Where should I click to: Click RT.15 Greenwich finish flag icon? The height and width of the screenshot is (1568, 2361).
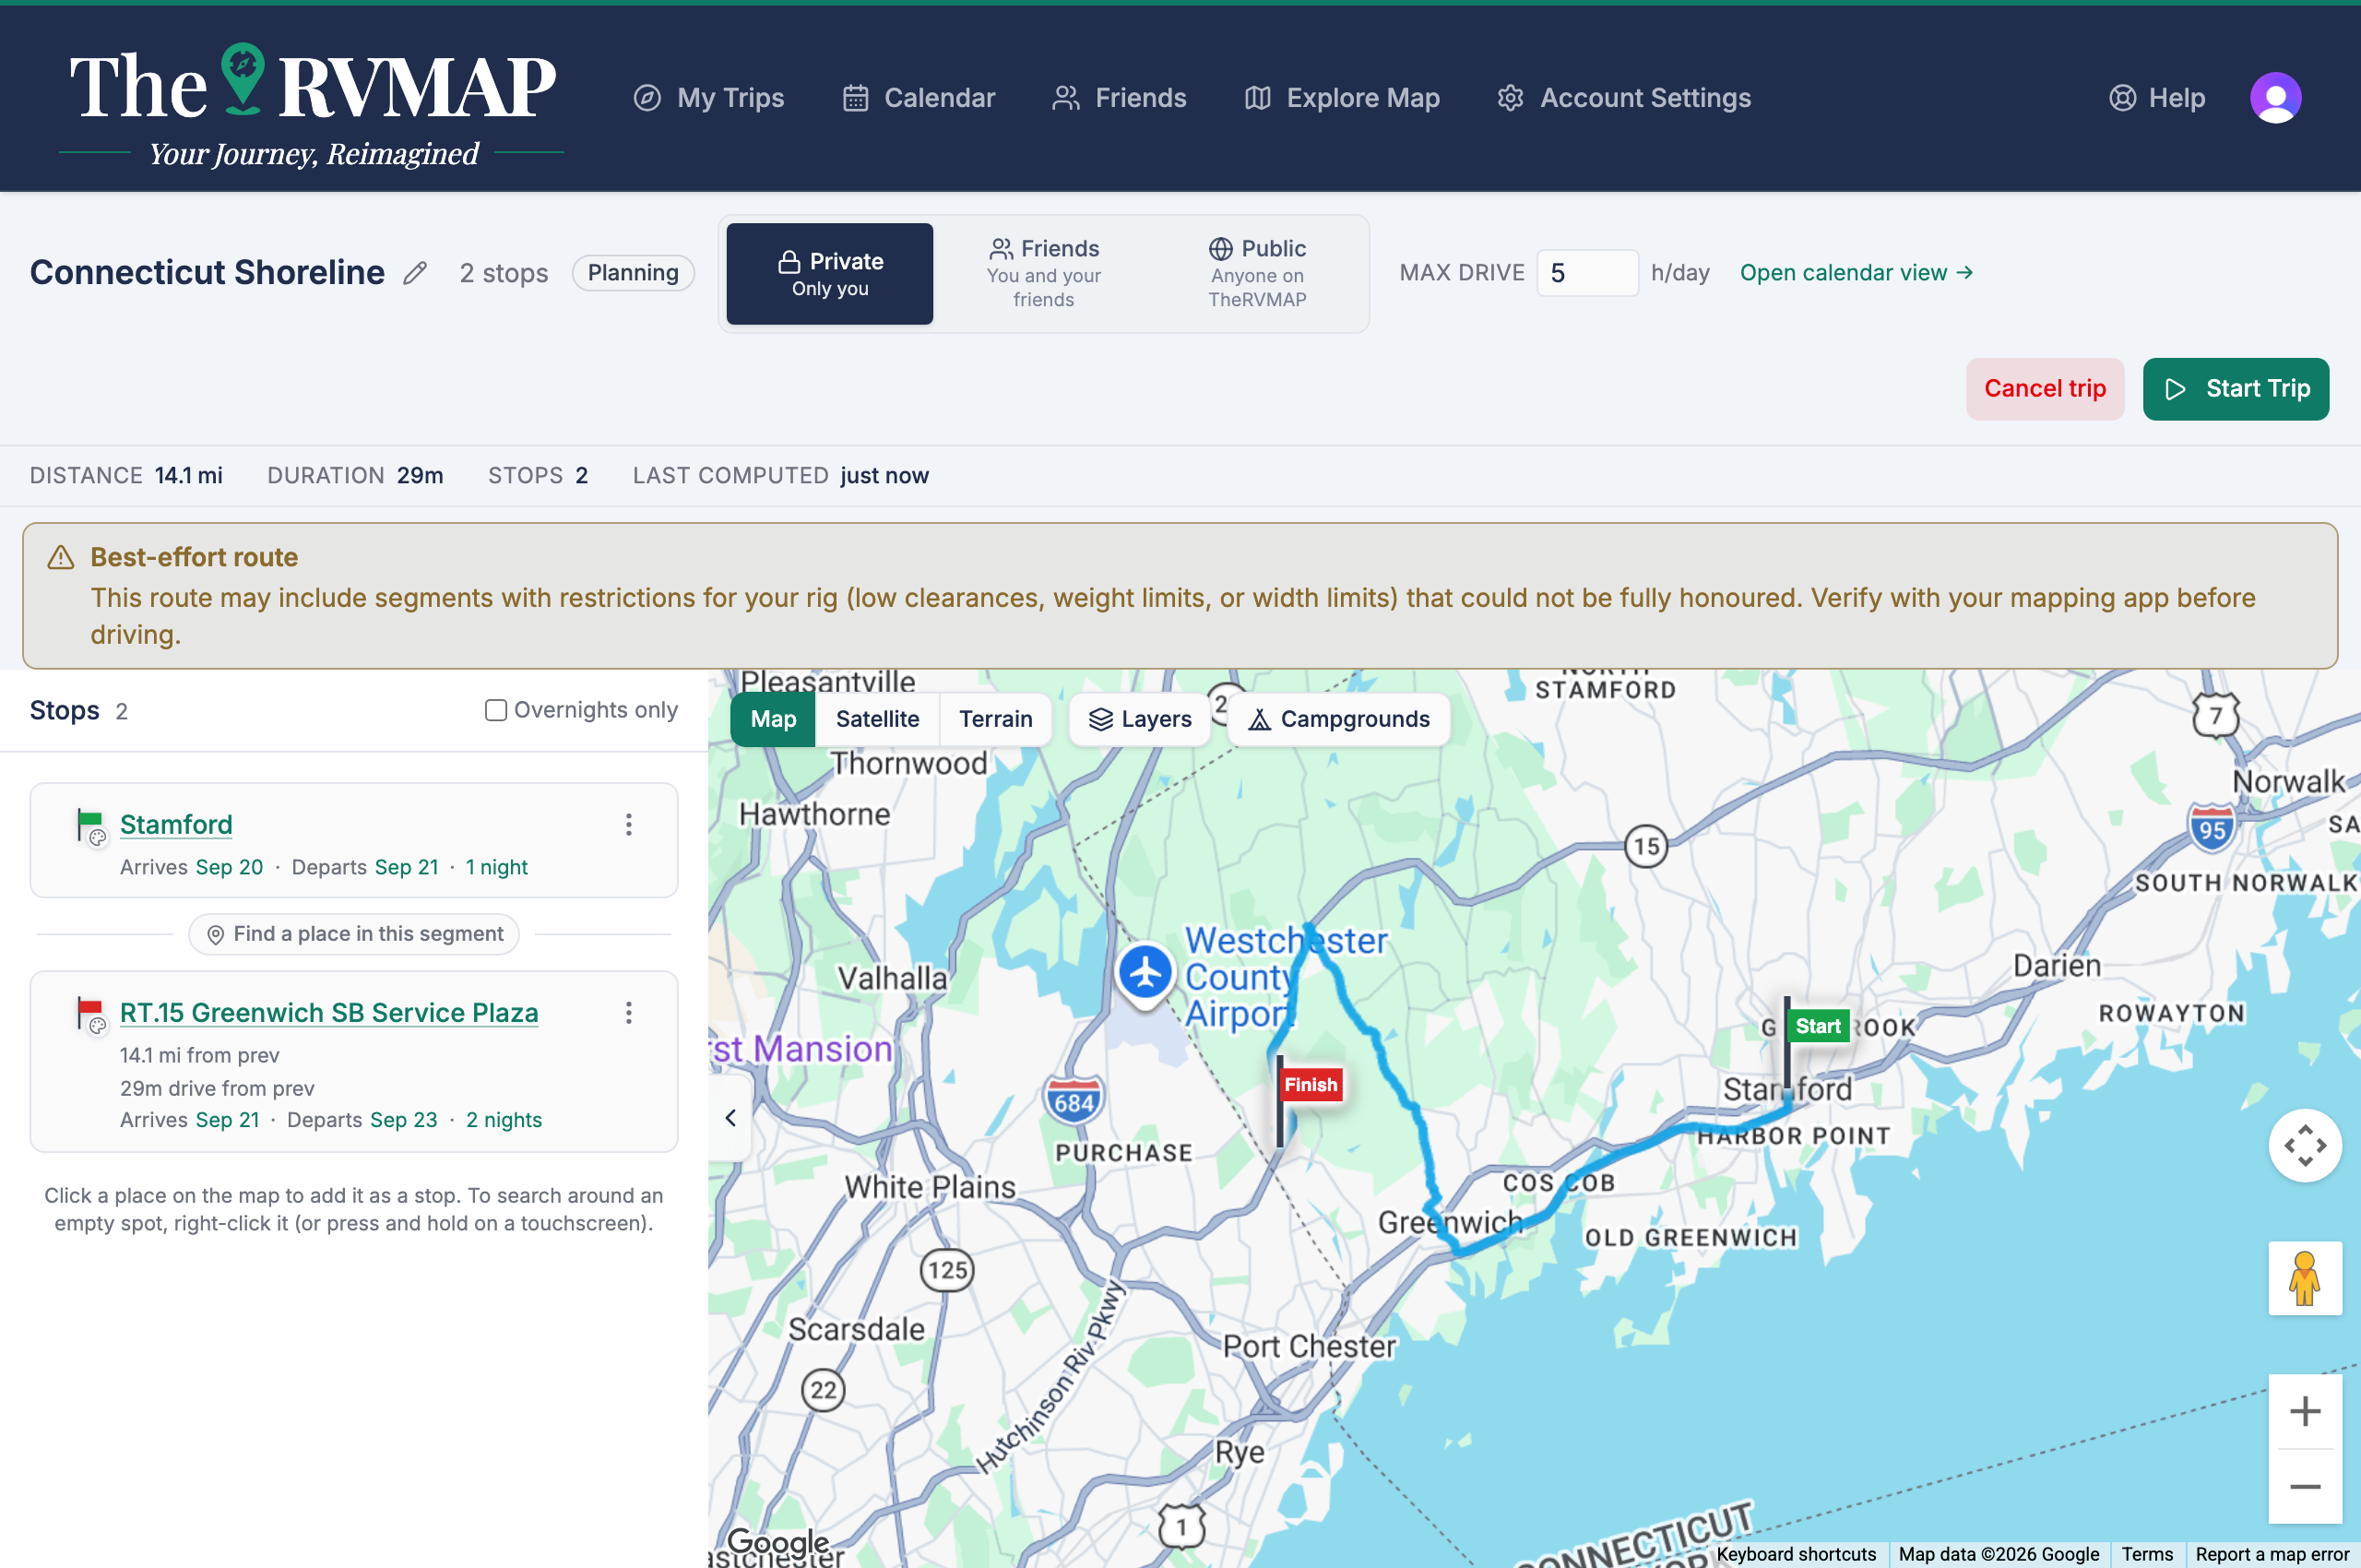[x=90, y=1014]
